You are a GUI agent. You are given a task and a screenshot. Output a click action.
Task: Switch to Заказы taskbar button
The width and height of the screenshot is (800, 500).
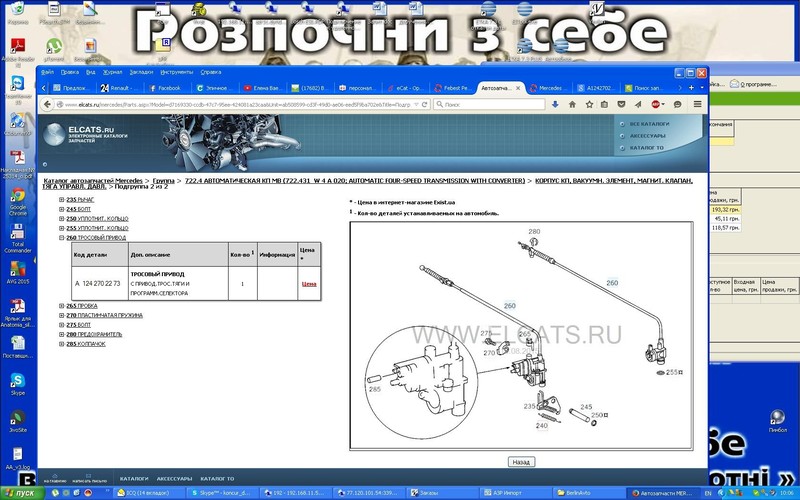click(444, 493)
